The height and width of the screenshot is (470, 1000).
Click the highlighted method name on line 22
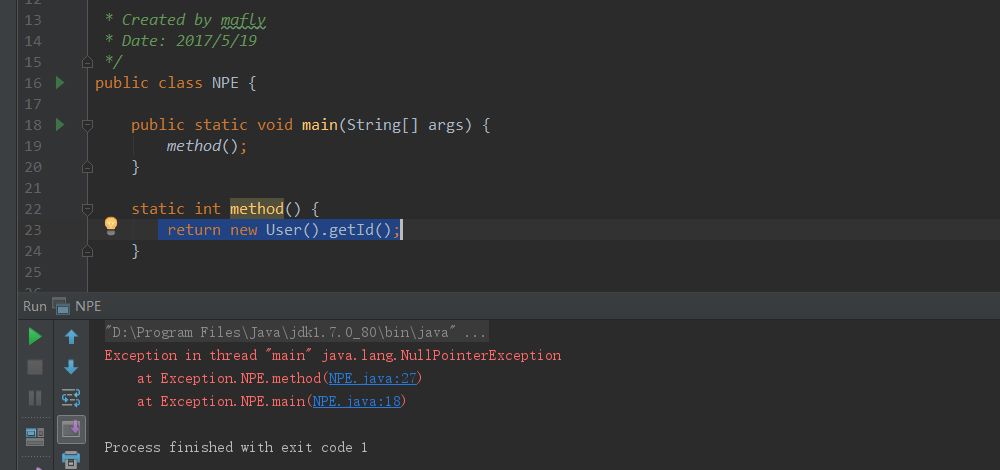pyautogui.click(x=256, y=209)
